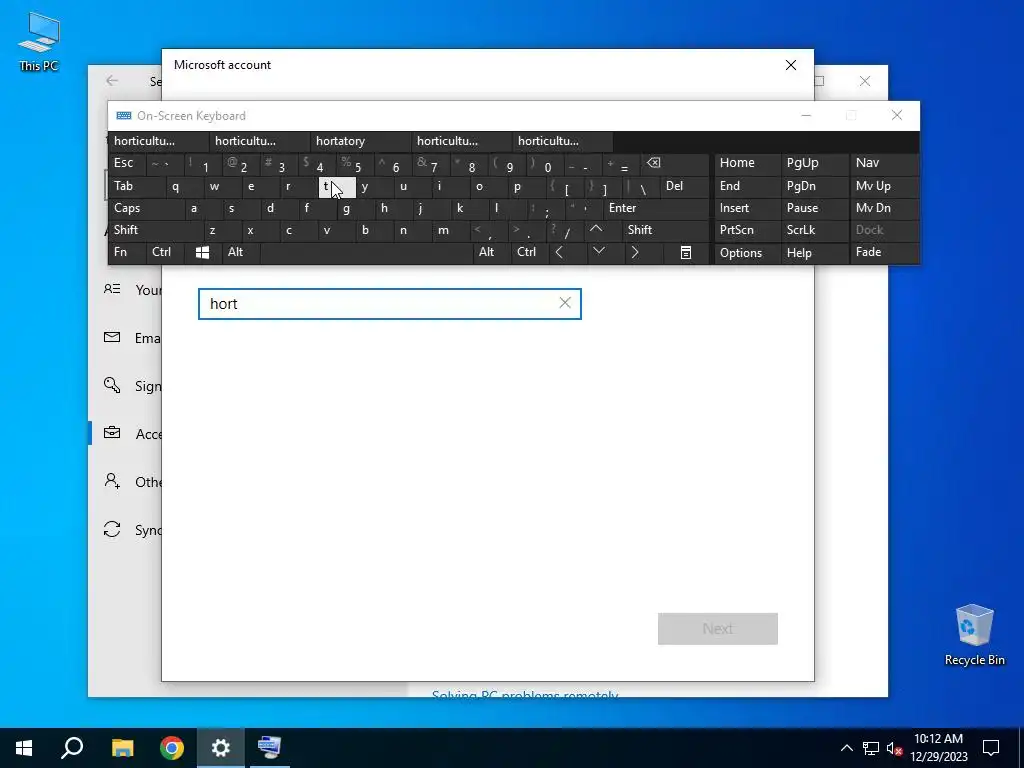
Task: Open the Your info sidebar icon in Settings
Action: (112, 289)
